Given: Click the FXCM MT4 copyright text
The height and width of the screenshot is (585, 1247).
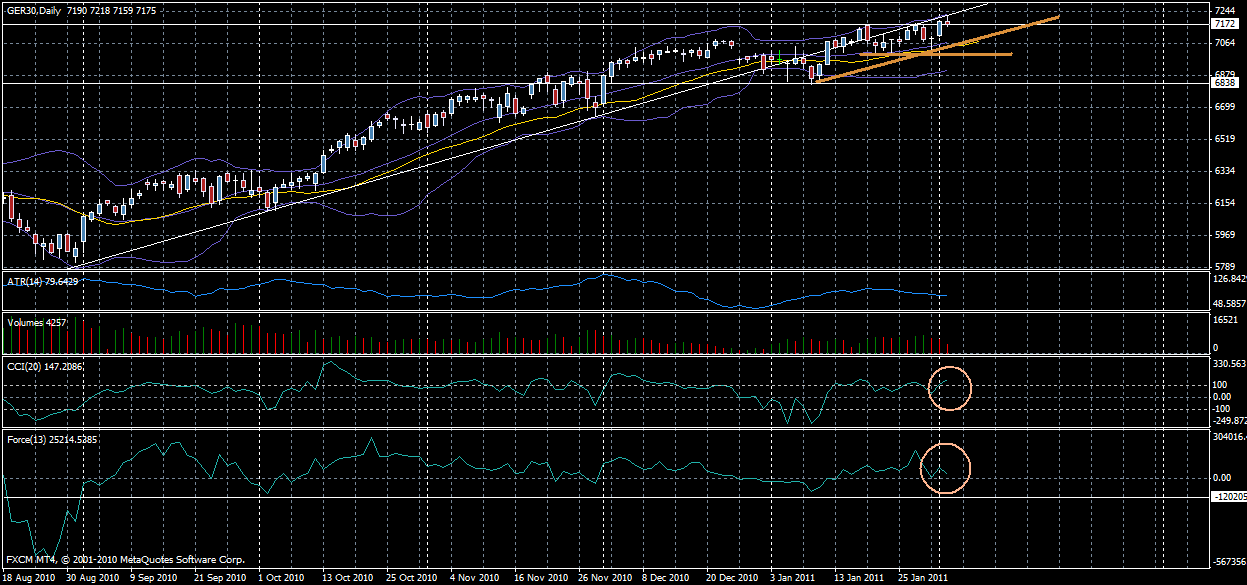Looking at the screenshot, I should [125, 560].
